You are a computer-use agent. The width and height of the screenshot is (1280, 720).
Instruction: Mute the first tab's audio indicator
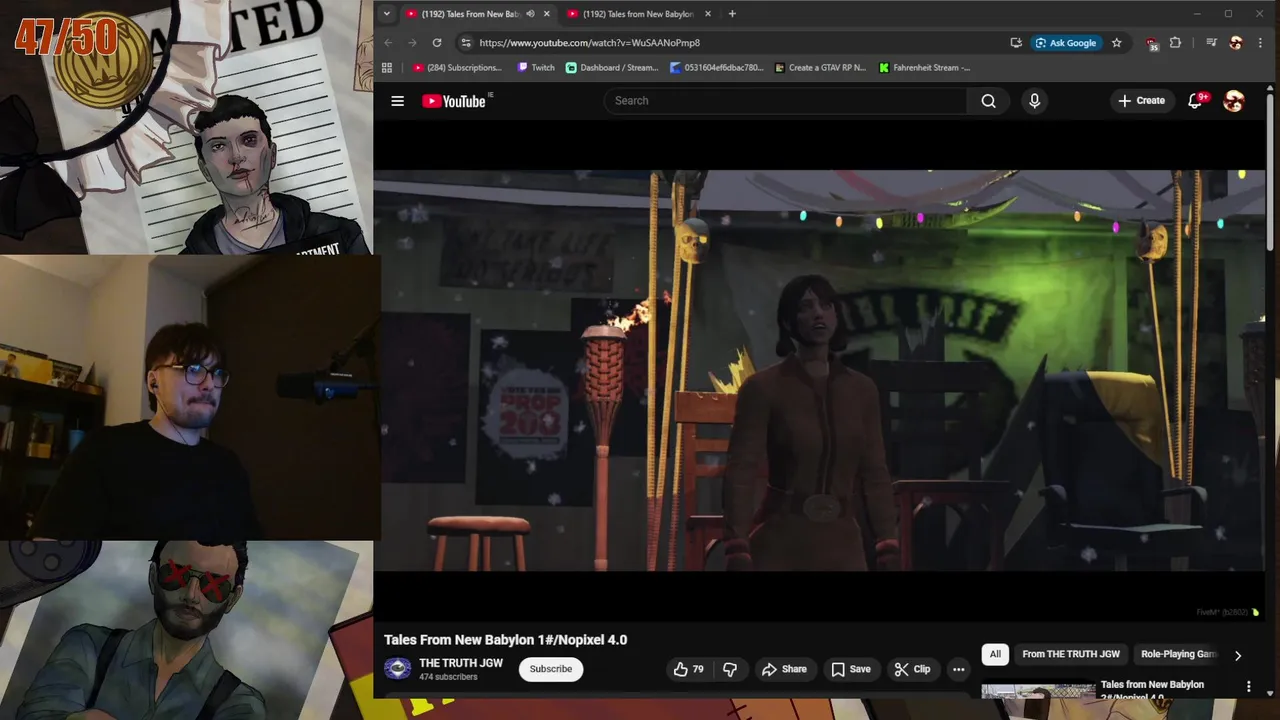tap(530, 14)
